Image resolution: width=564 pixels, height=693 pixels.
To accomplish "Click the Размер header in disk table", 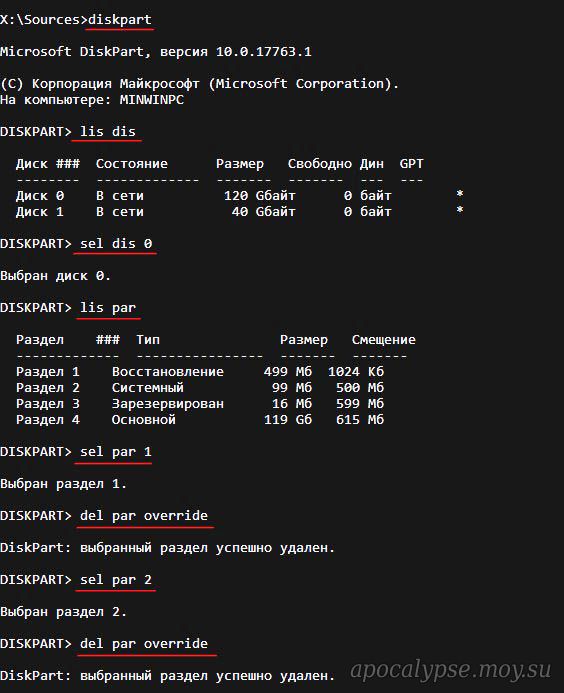I will [x=240, y=164].
